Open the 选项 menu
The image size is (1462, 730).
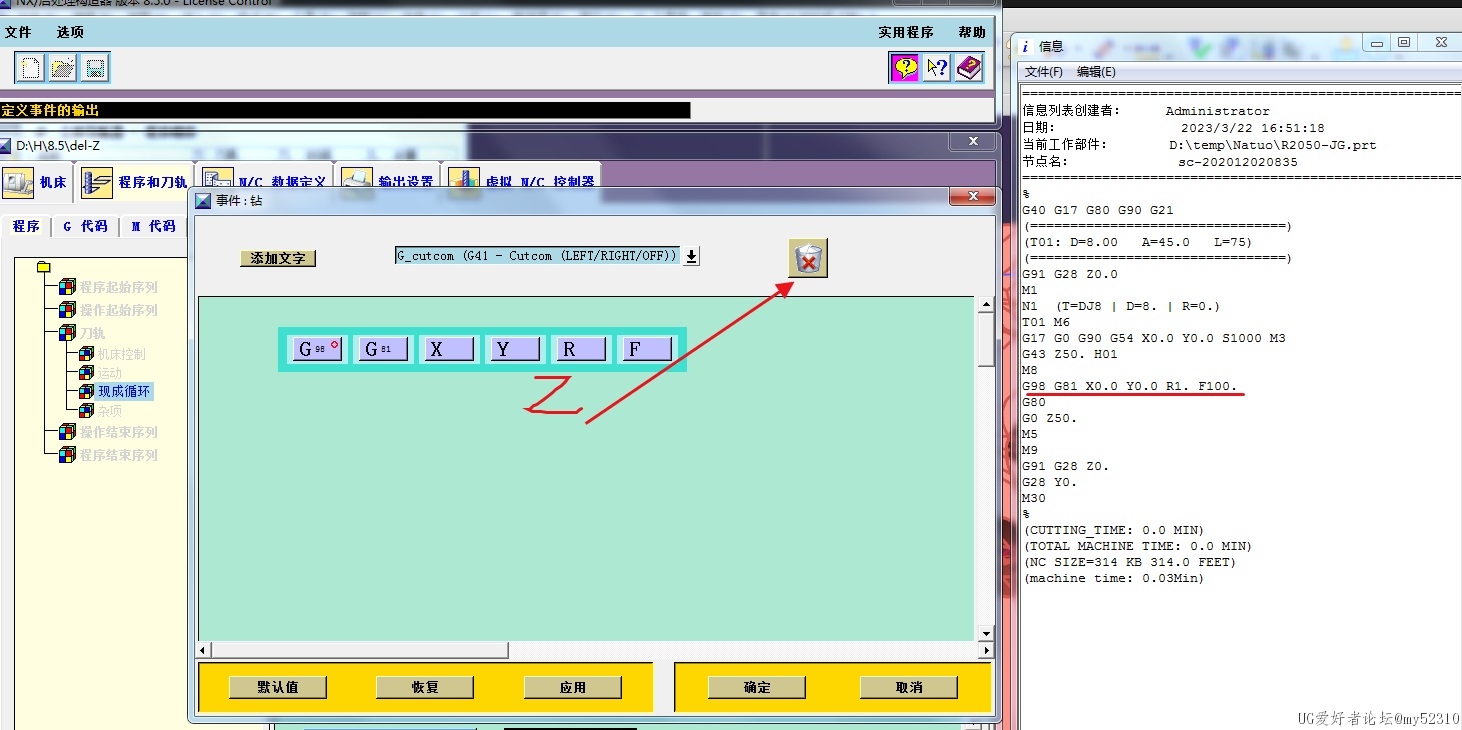click(x=70, y=32)
